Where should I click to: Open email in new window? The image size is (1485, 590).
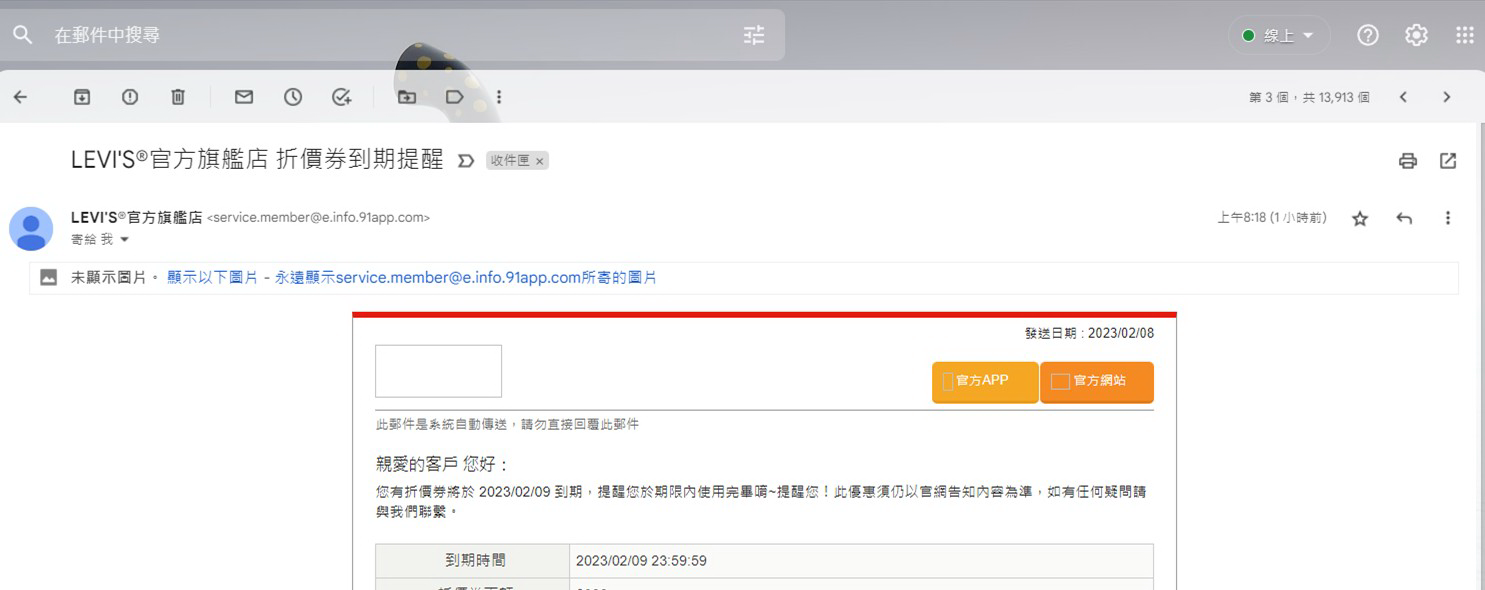tap(1448, 161)
